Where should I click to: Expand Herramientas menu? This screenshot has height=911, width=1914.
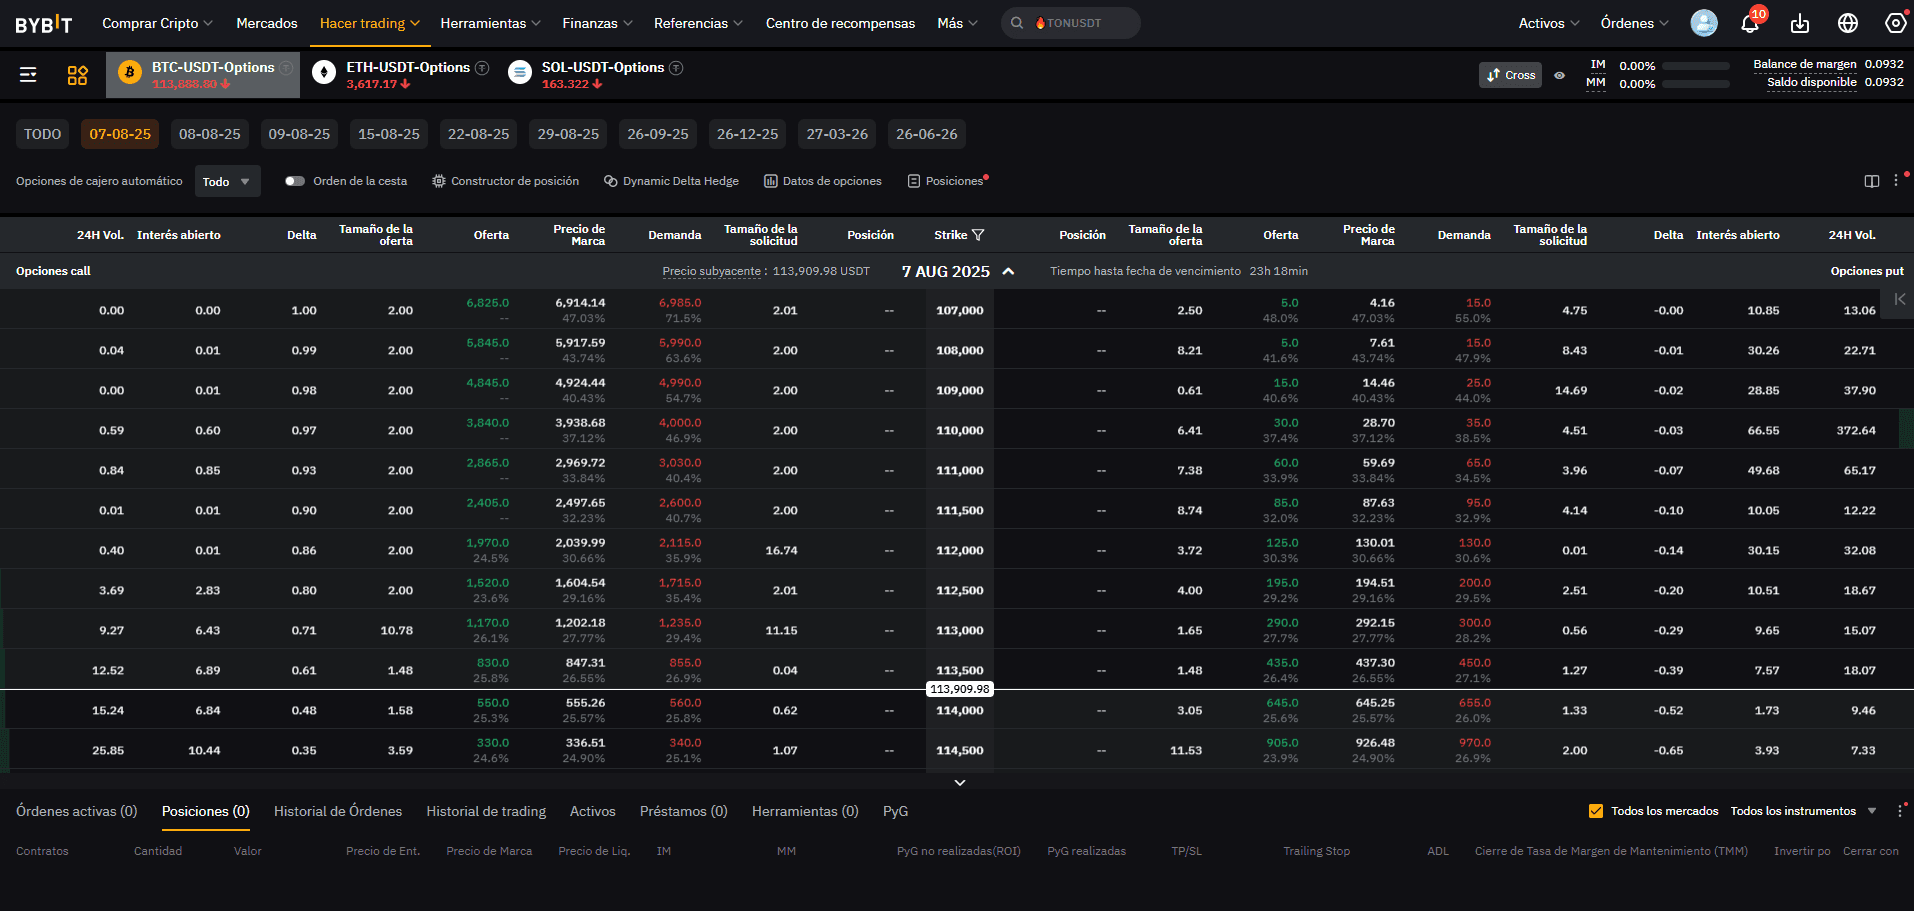pos(490,23)
